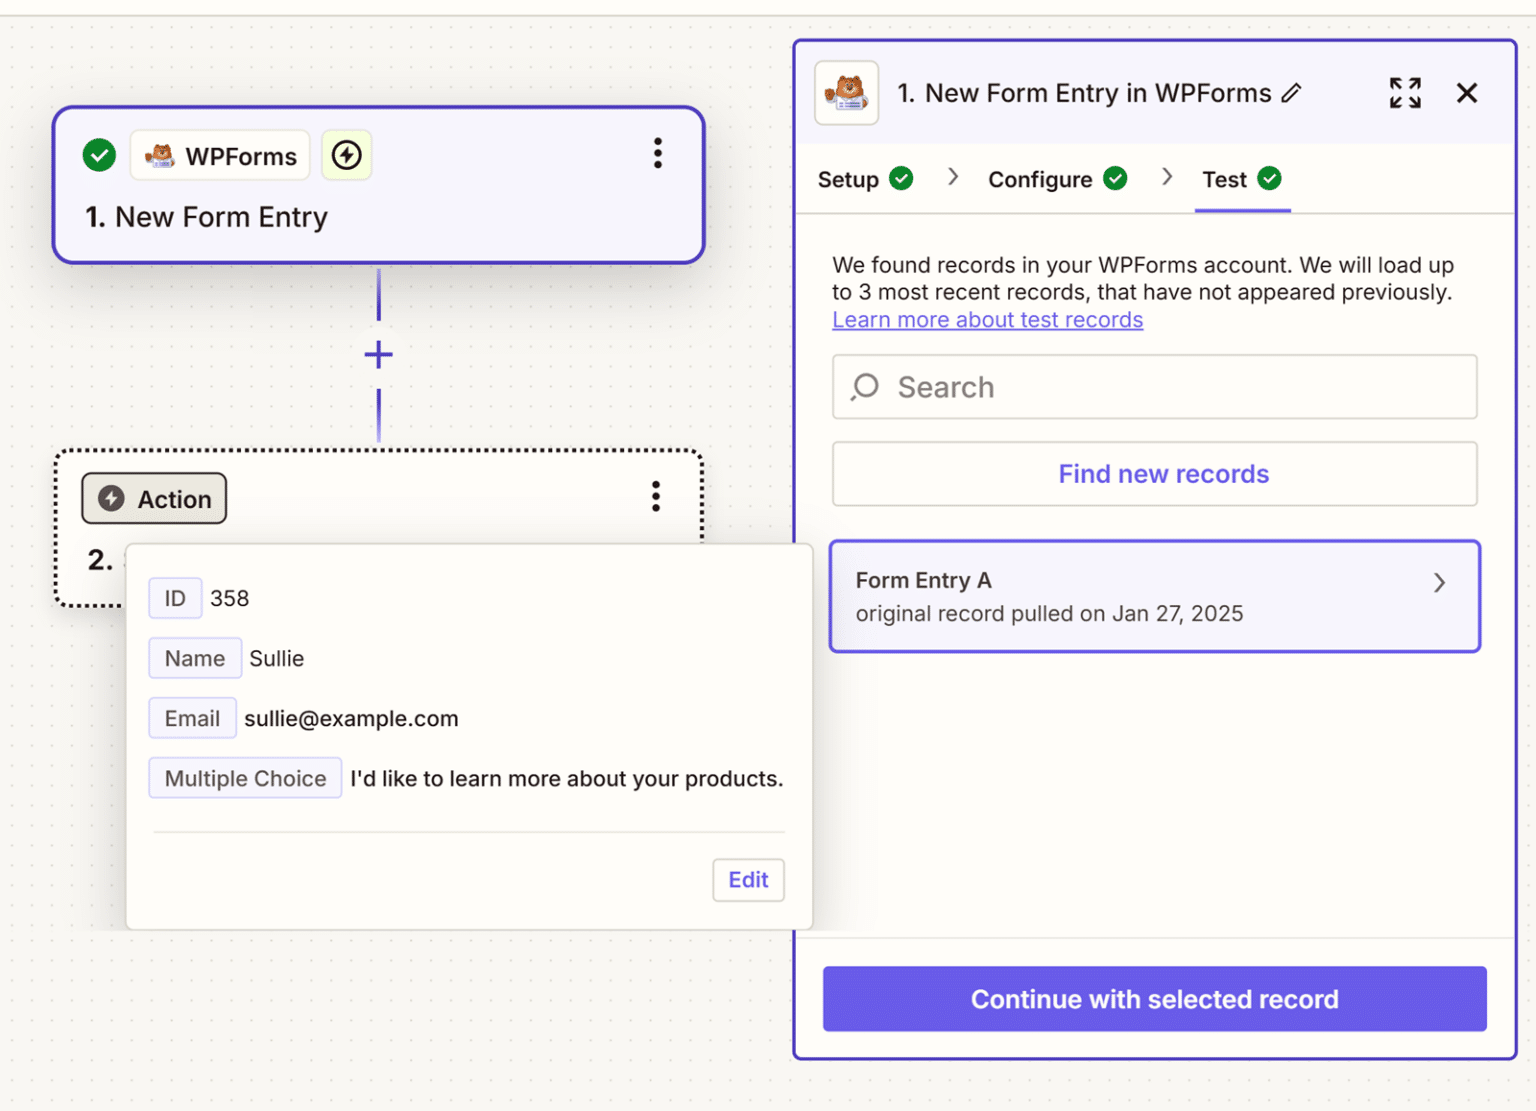Click the lightning bolt trigger icon
This screenshot has width=1536, height=1111.
point(346,155)
